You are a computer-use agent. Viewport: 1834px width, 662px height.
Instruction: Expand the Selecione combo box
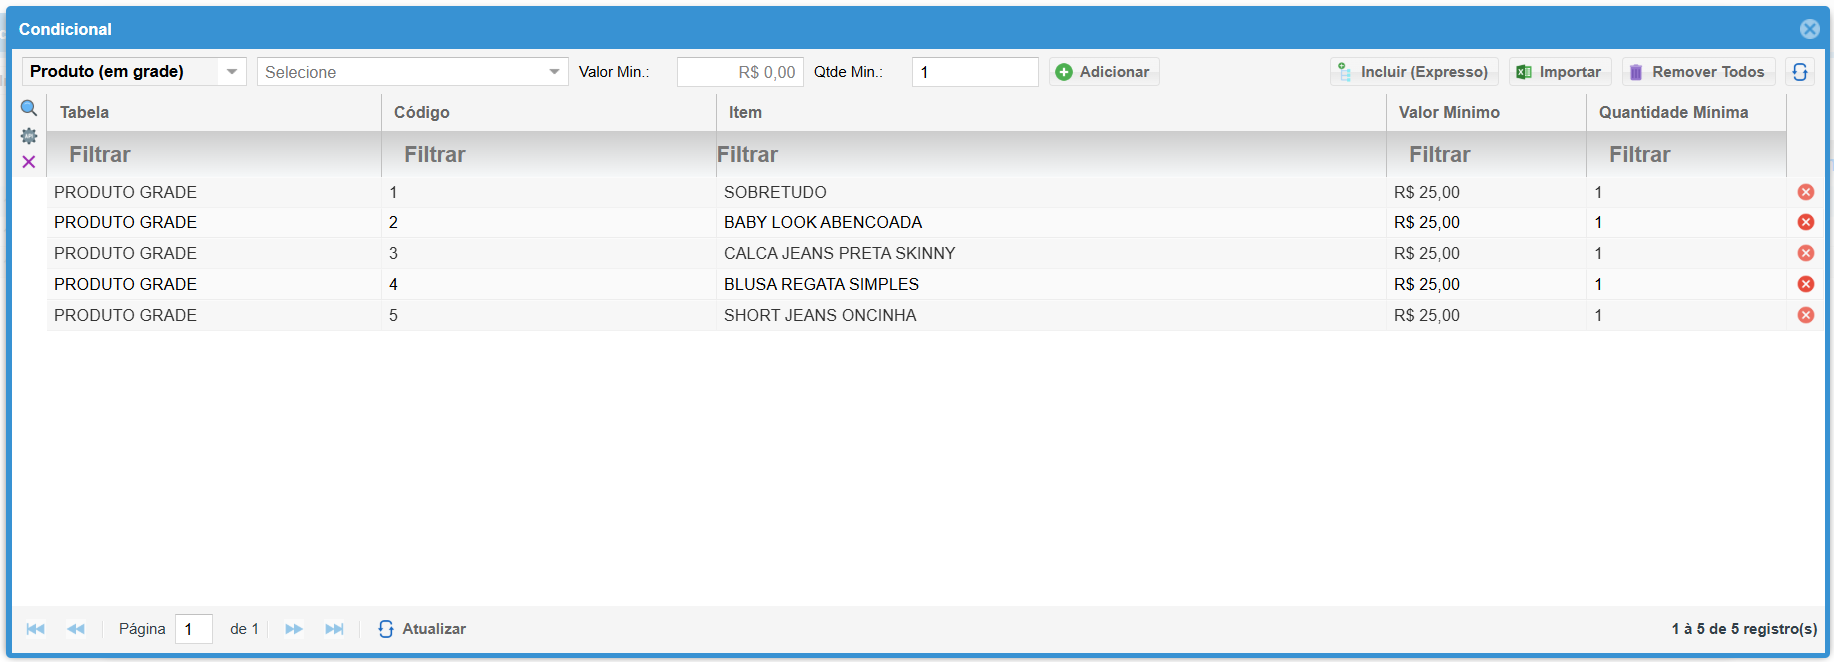click(554, 72)
